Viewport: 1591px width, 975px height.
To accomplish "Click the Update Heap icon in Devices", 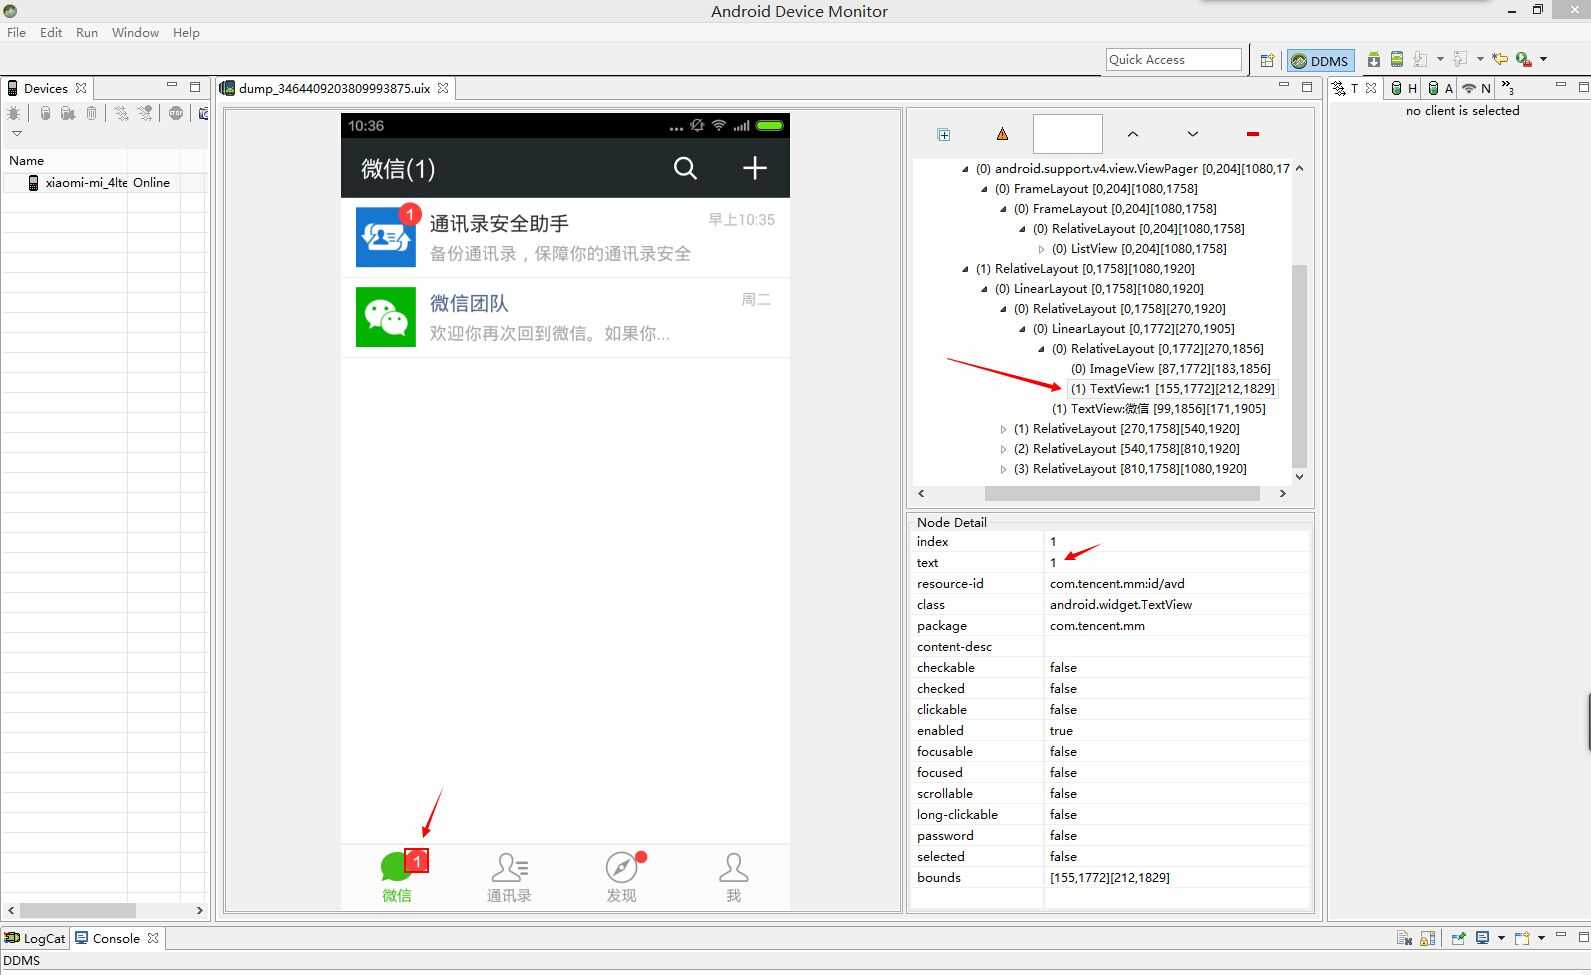I will (x=45, y=113).
